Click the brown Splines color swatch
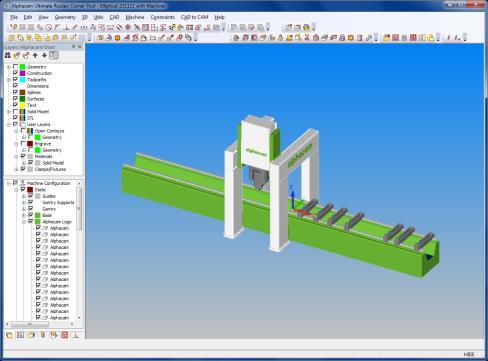This screenshot has width=488, height=361. click(23, 92)
